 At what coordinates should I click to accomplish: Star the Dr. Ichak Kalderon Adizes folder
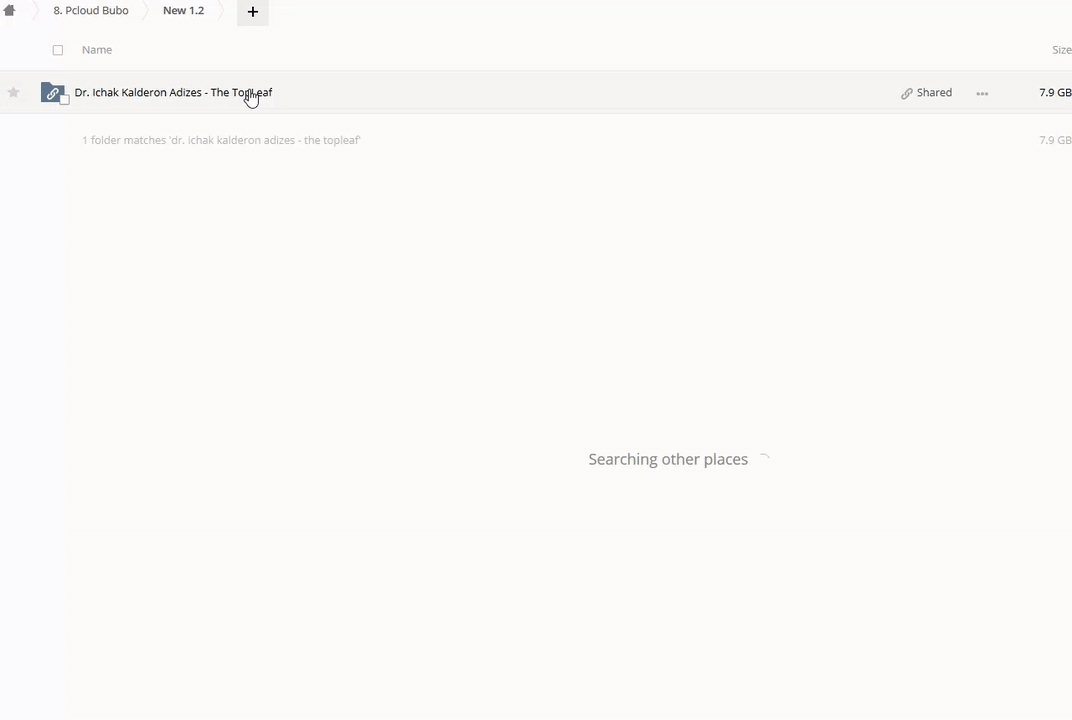click(13, 93)
